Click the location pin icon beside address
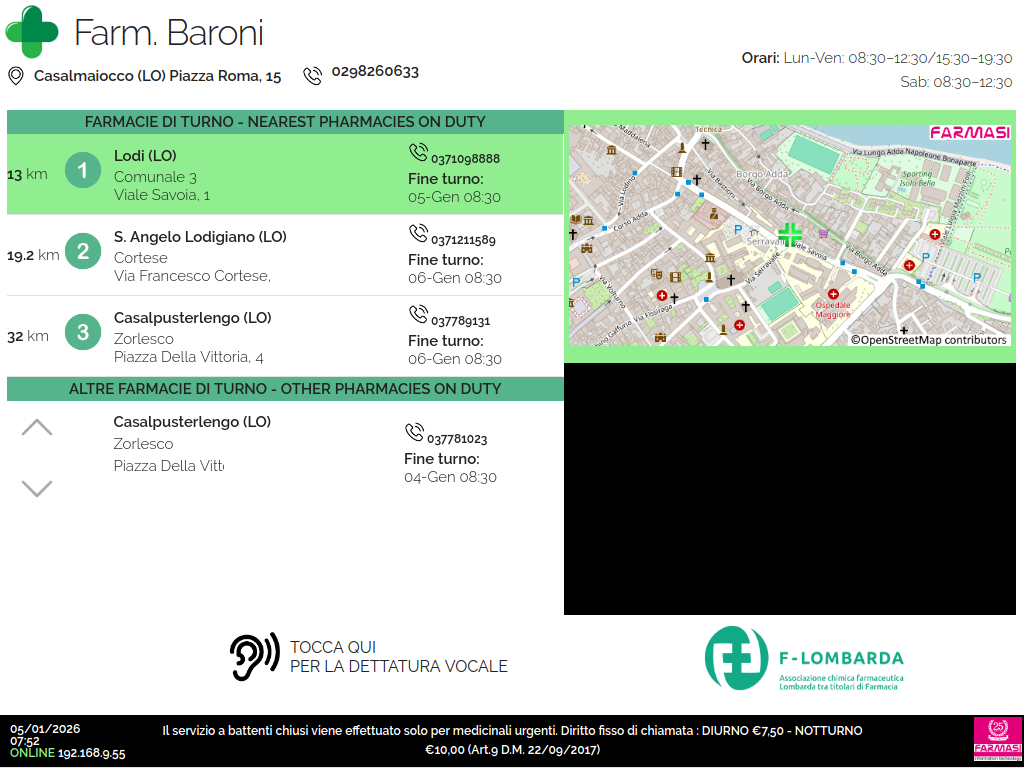Screen dimensions: 1024x768 [16, 76]
